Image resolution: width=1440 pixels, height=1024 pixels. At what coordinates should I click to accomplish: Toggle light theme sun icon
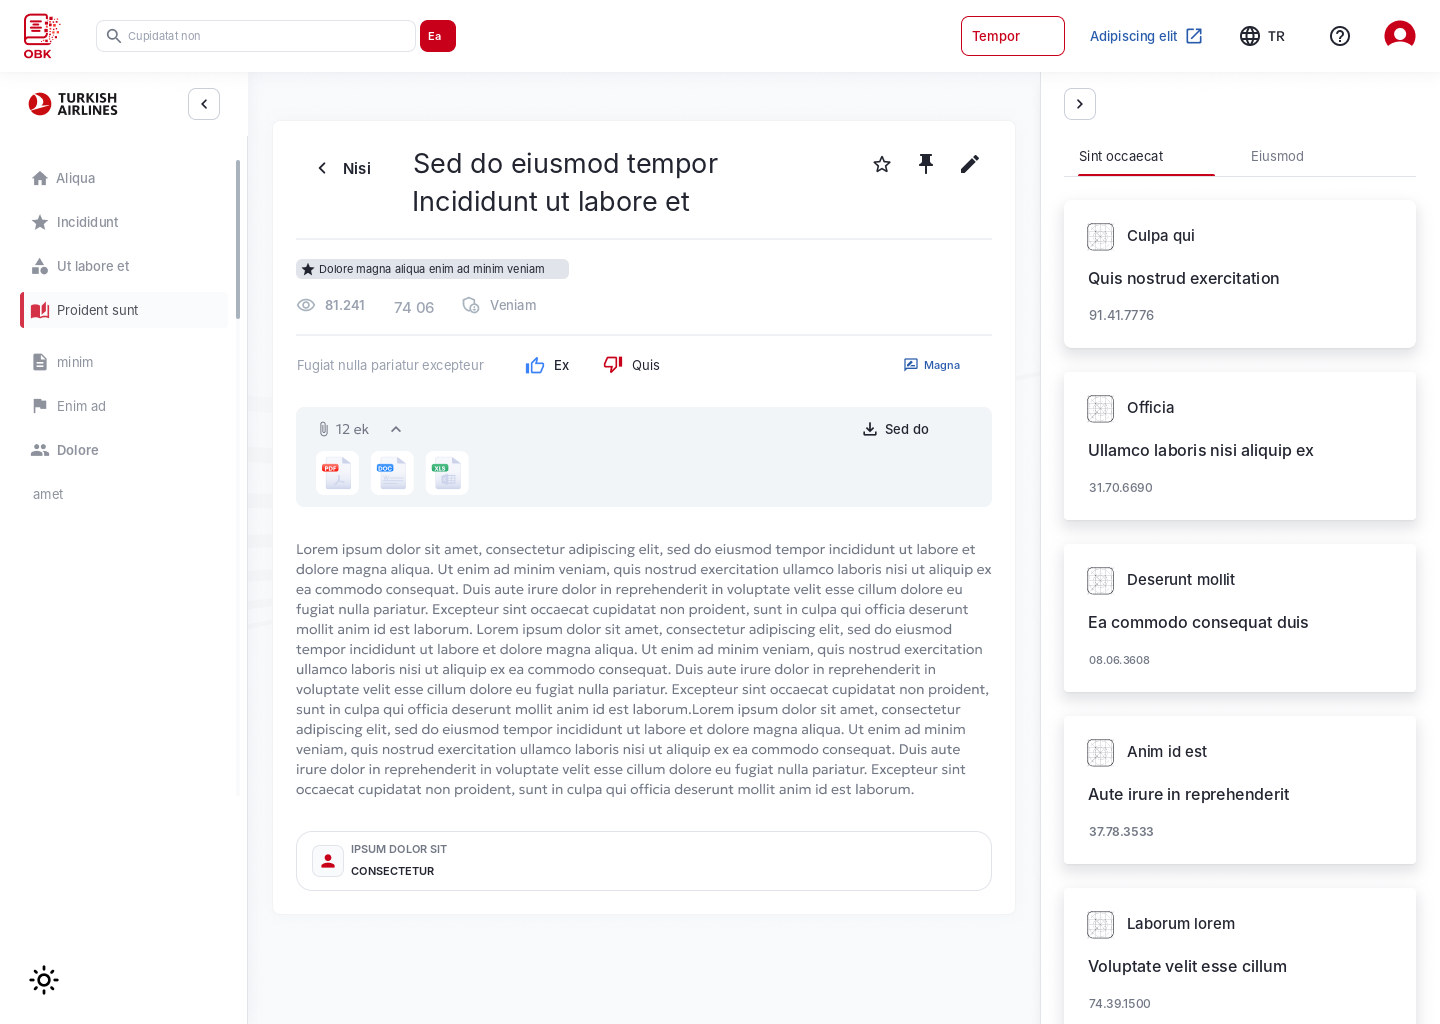44,980
